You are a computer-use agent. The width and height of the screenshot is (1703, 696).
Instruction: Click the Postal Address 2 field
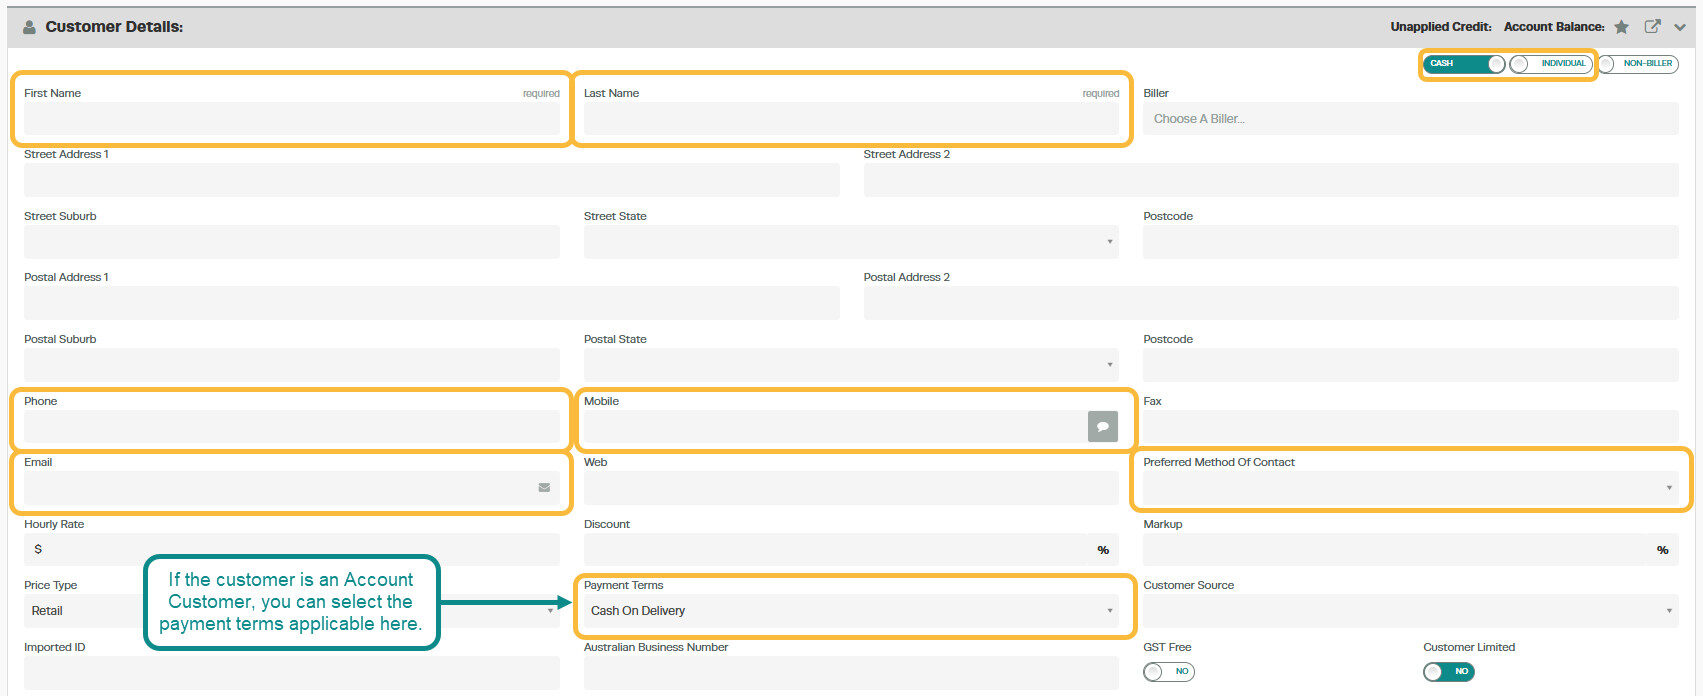pyautogui.click(x=1271, y=303)
